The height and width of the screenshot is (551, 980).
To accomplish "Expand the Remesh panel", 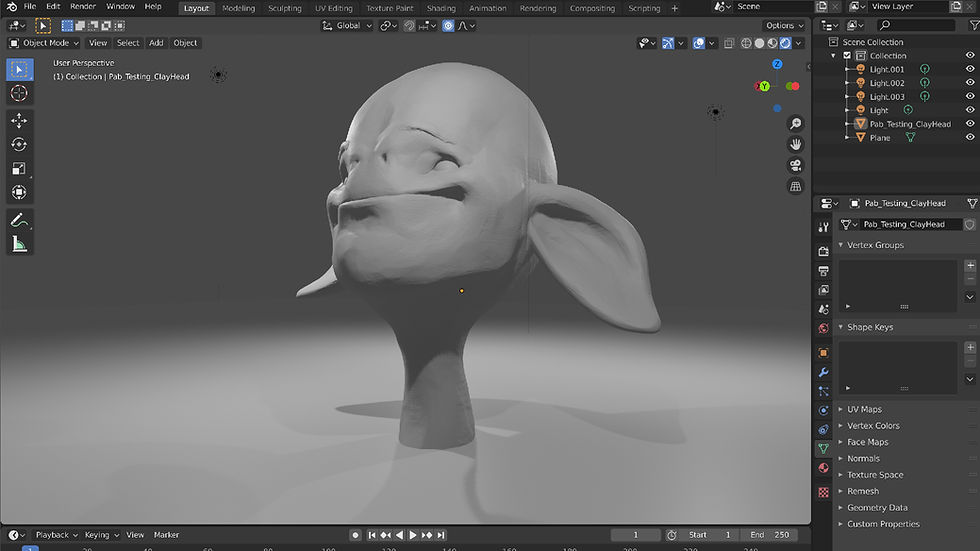I will pyautogui.click(x=862, y=491).
